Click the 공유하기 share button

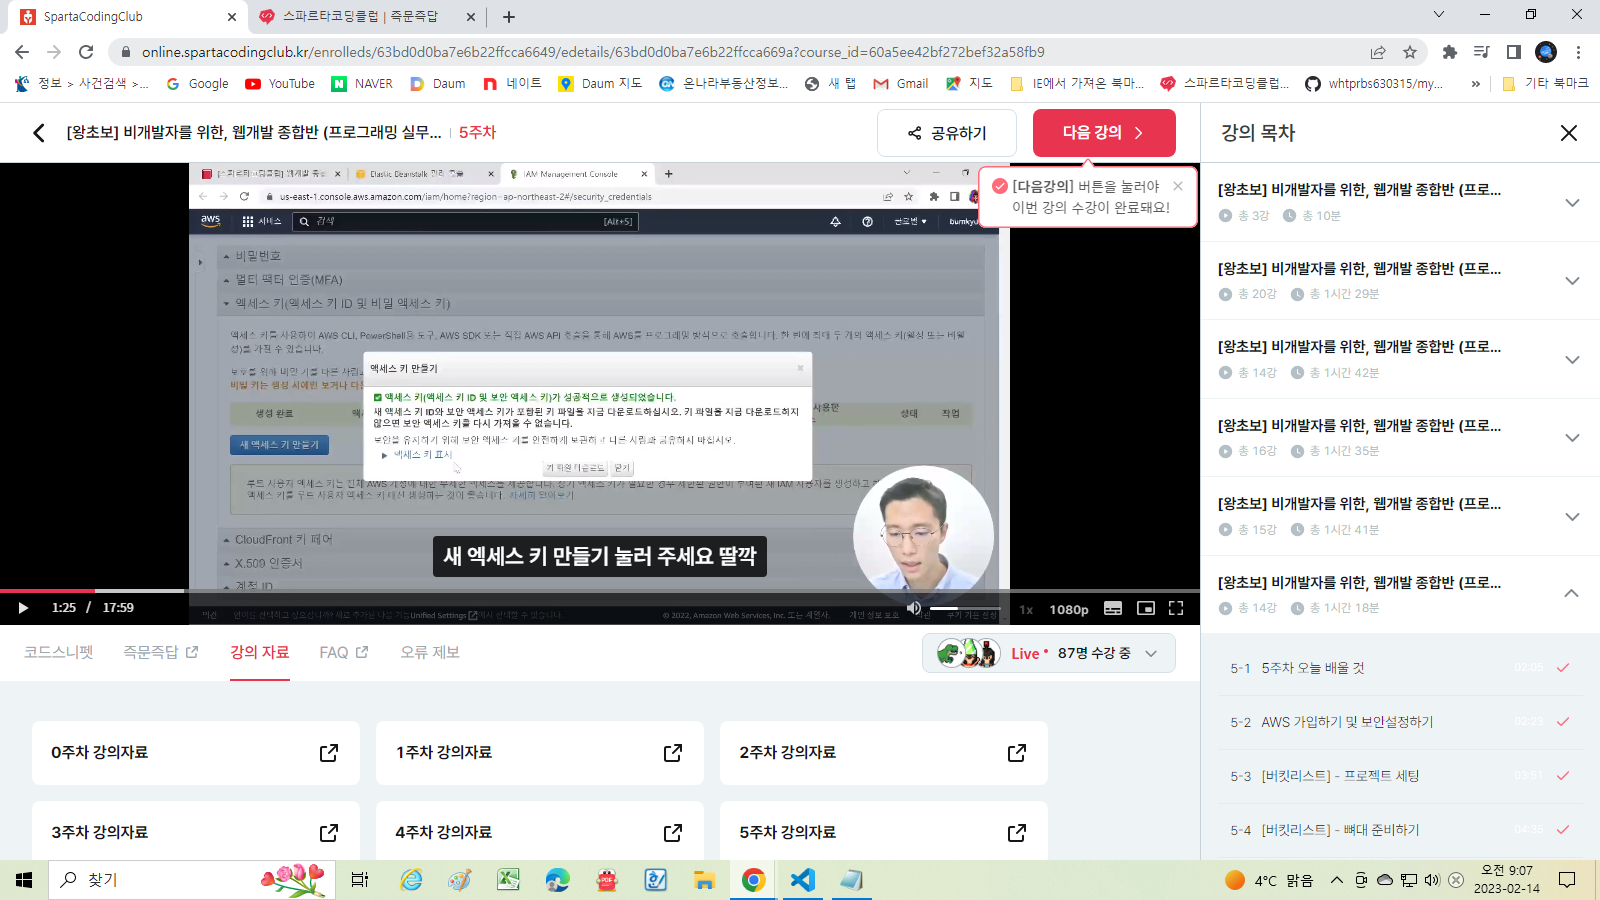(947, 133)
